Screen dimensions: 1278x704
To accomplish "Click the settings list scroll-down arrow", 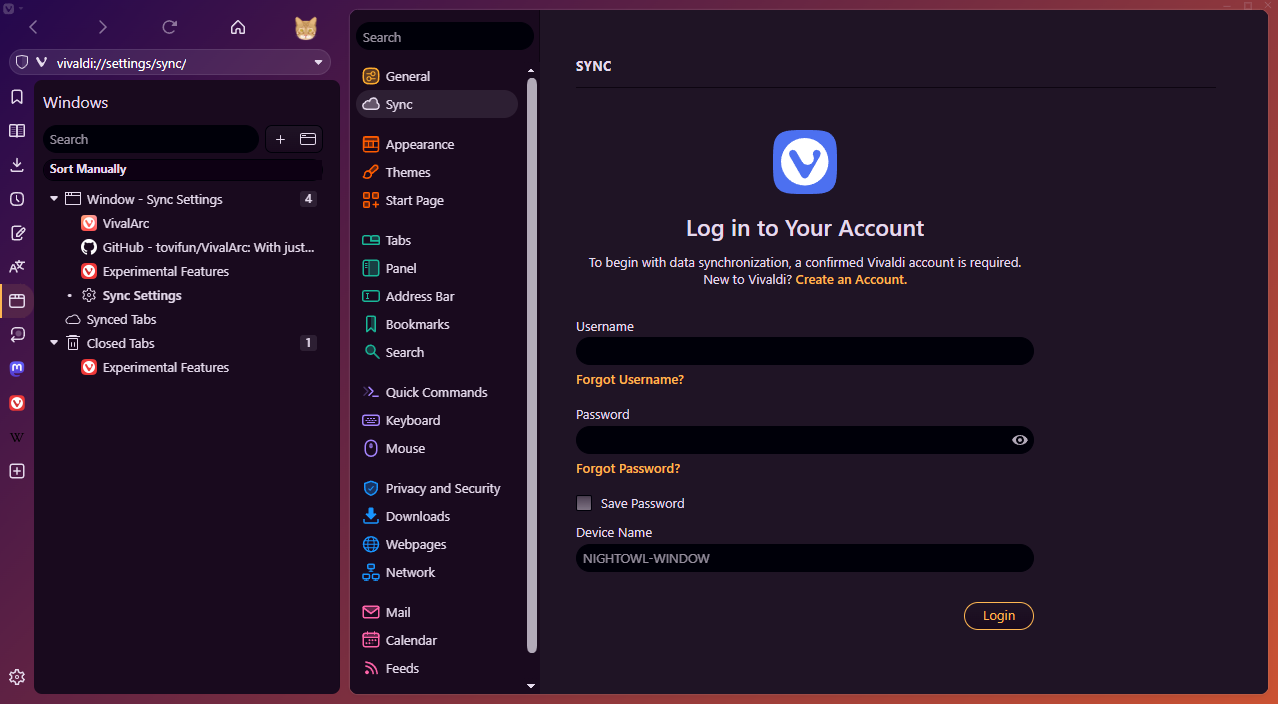I will click(x=531, y=686).
